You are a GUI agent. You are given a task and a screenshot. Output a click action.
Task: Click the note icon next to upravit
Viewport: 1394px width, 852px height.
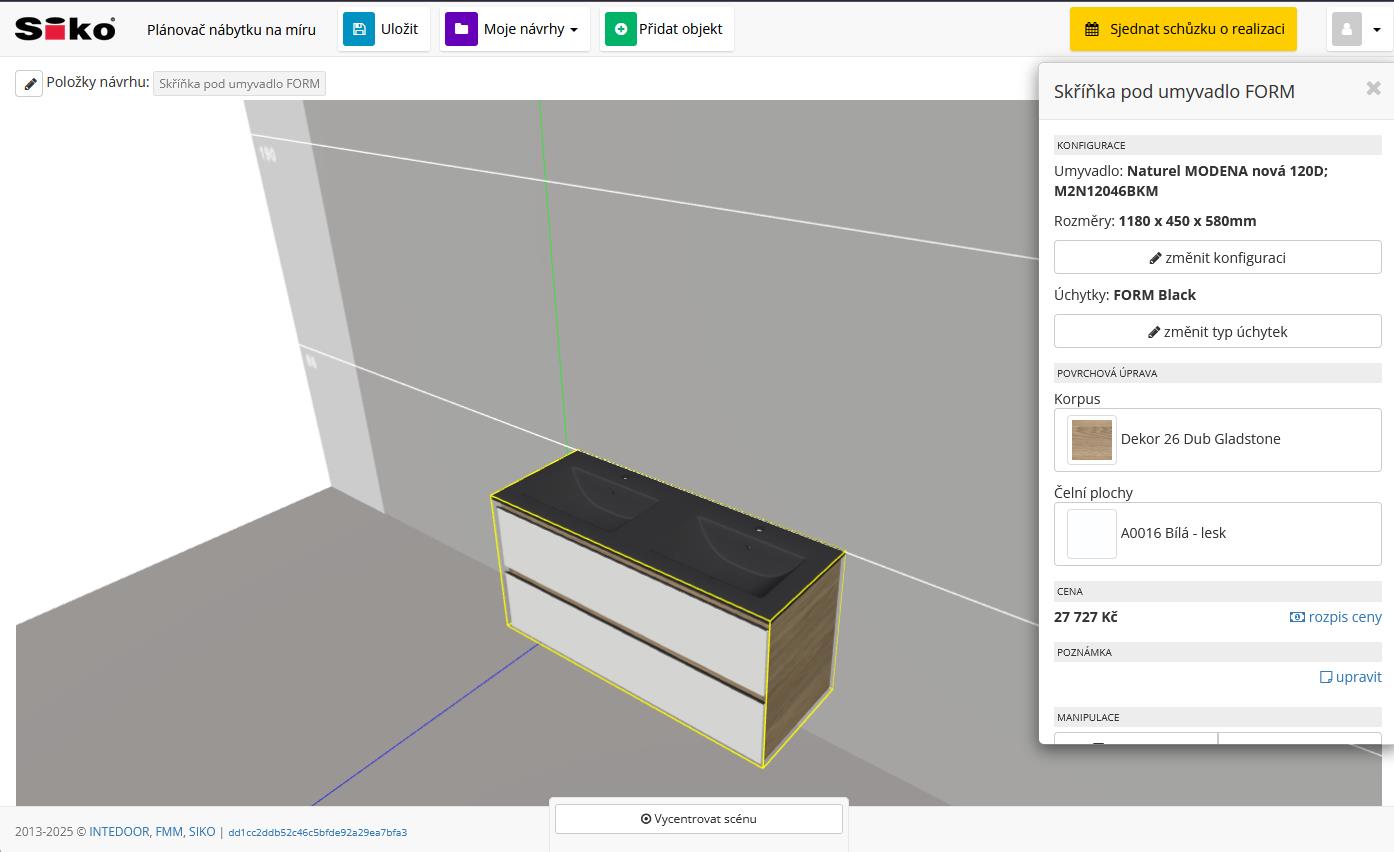1326,677
